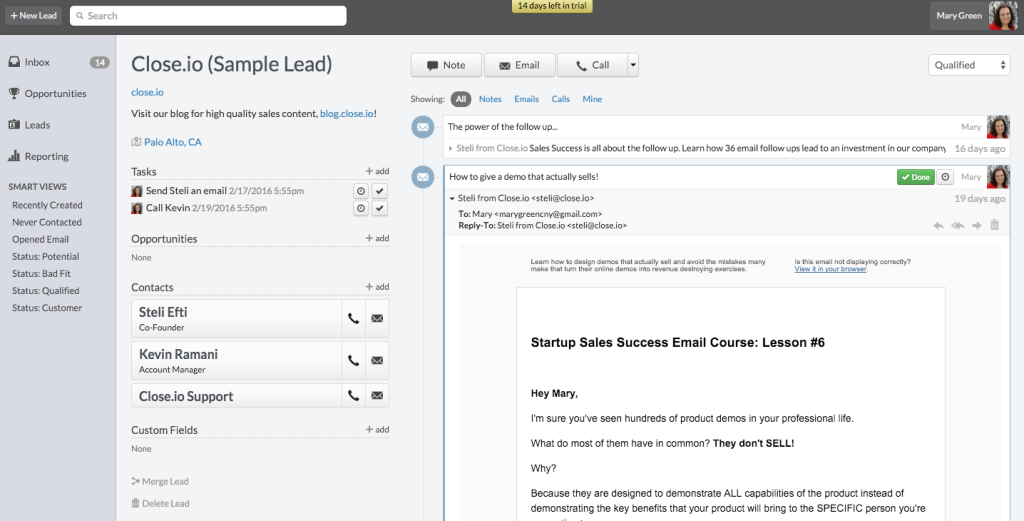This screenshot has height=521, width=1024.
Task: Open the Qualified status dropdown
Action: 969,65
